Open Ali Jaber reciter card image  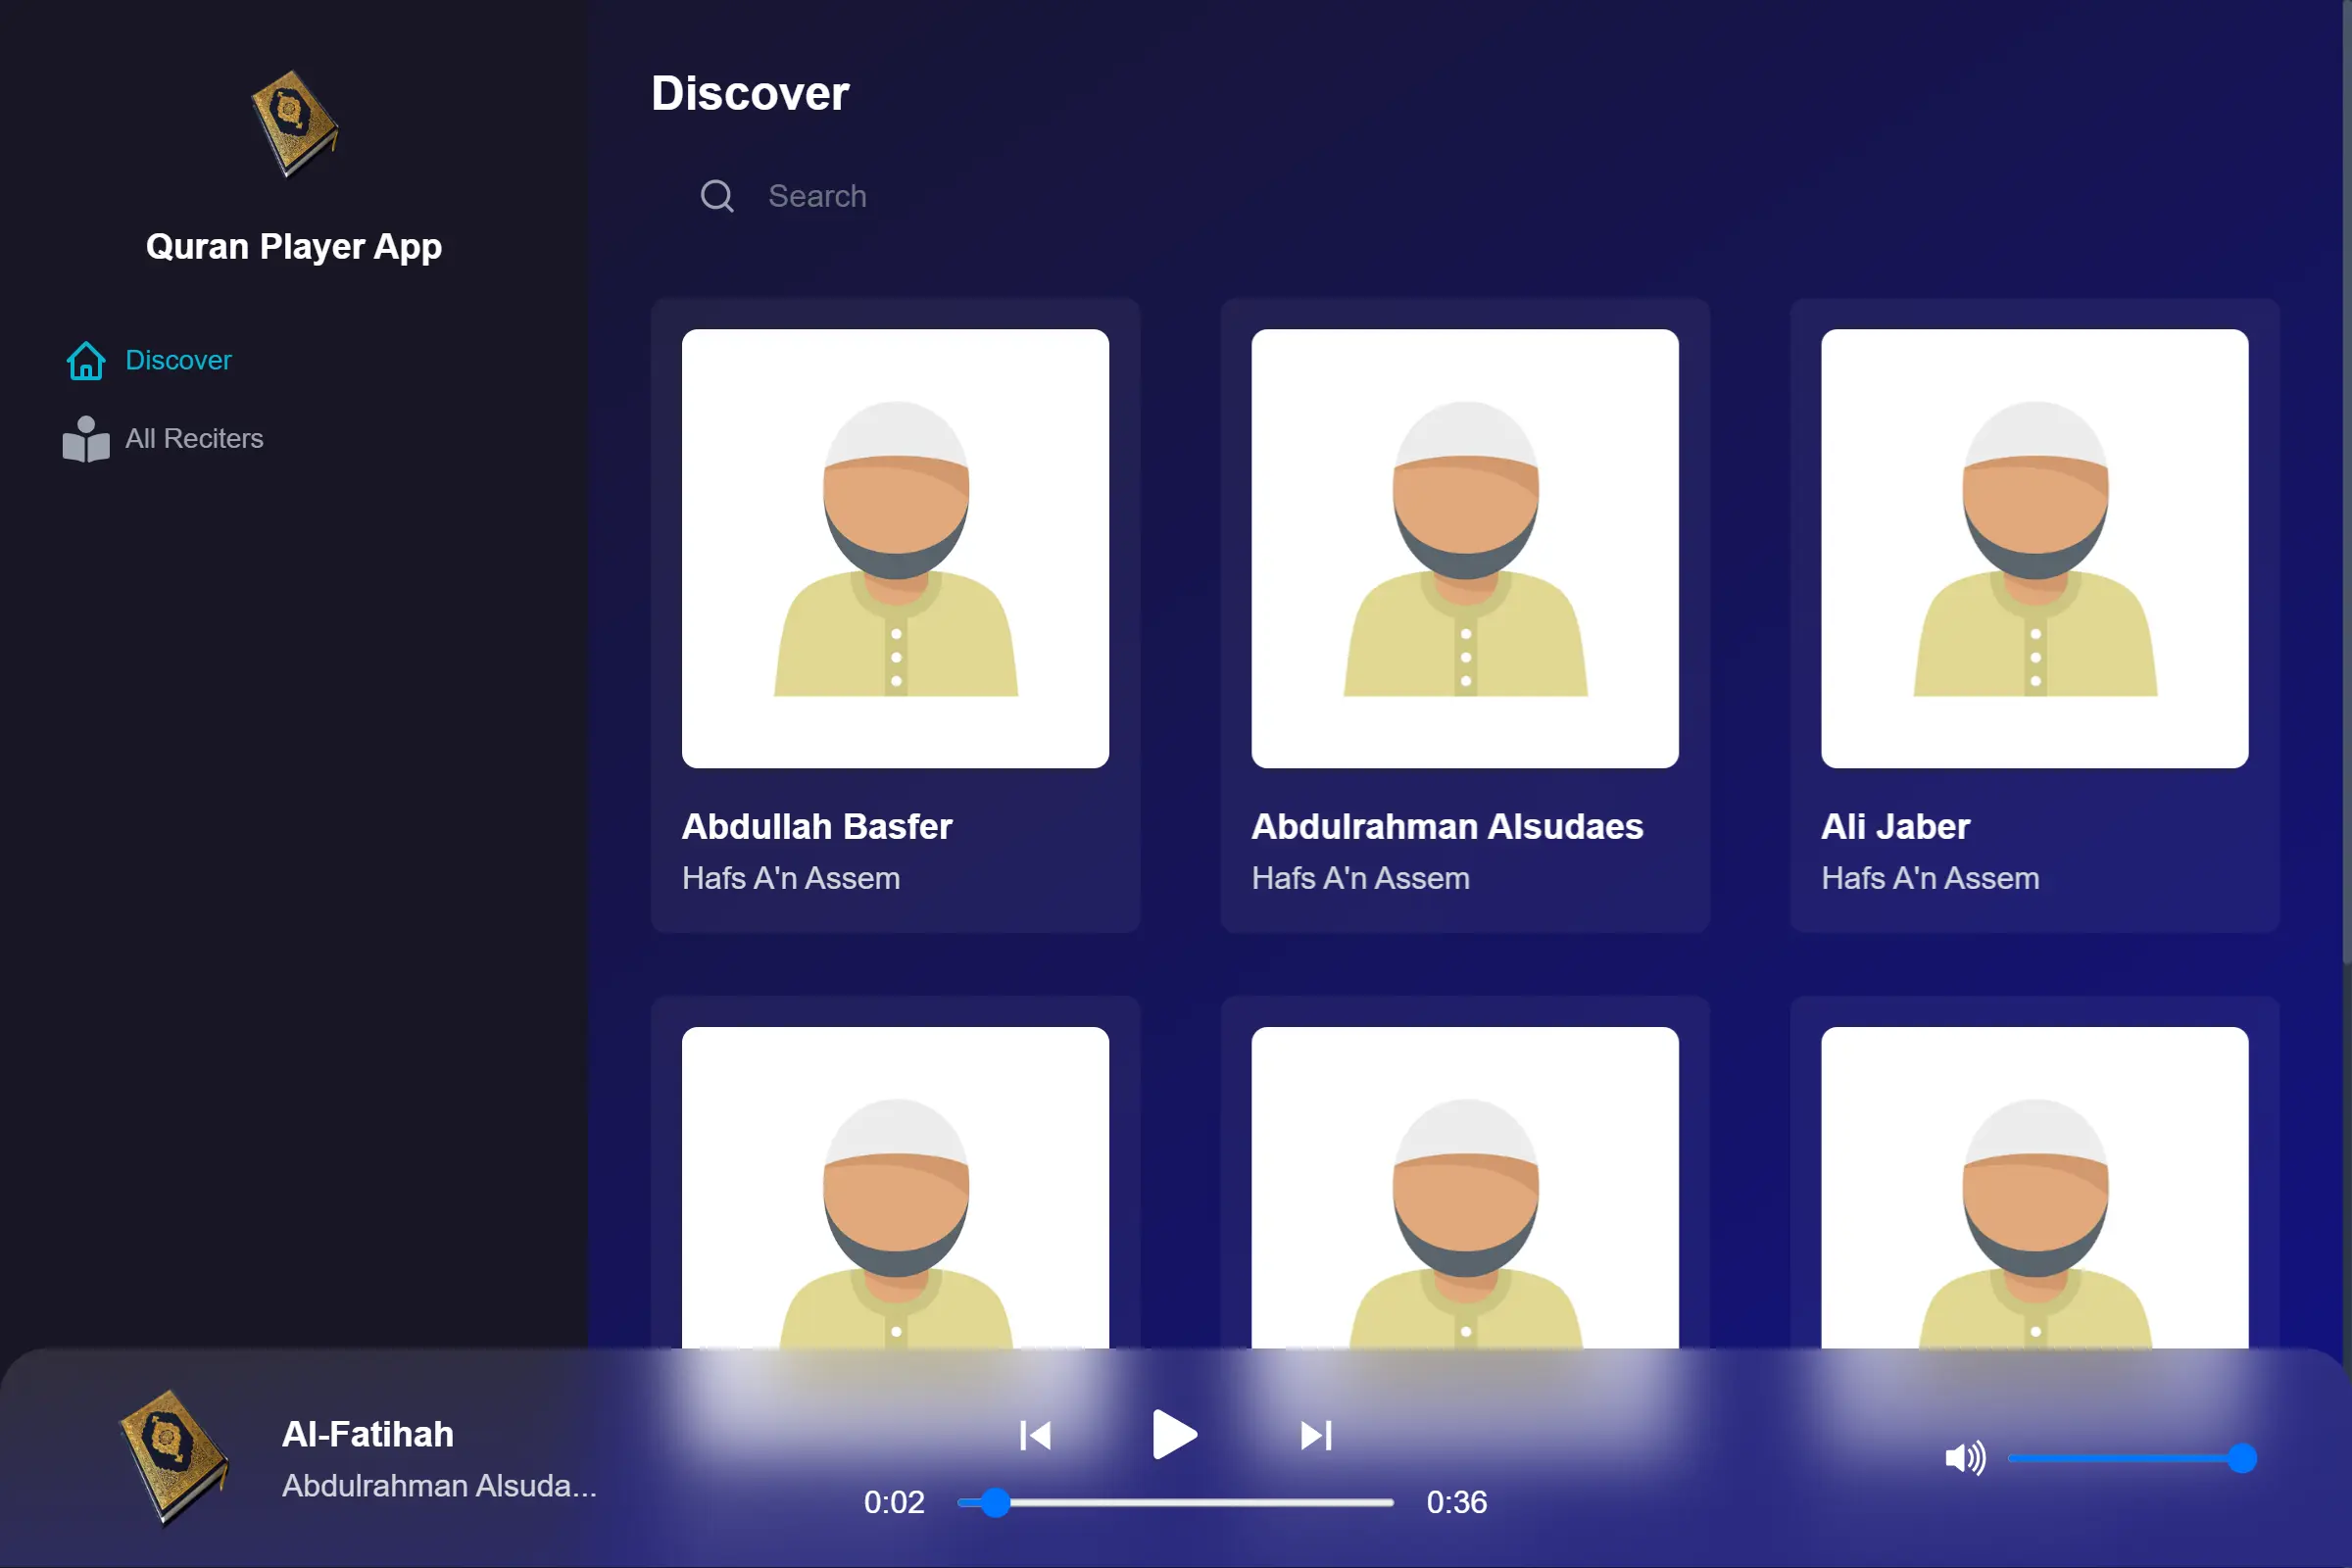[2034, 548]
